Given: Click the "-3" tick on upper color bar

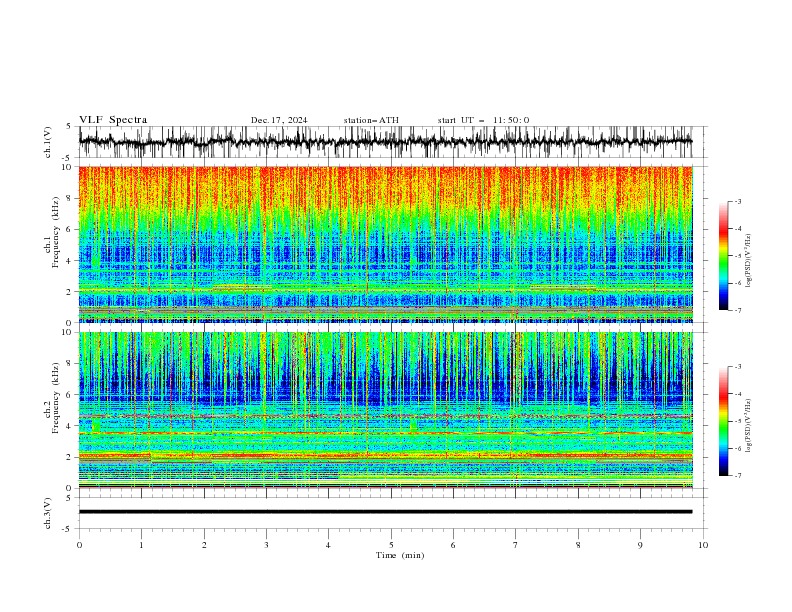Looking at the screenshot, I should (738, 201).
